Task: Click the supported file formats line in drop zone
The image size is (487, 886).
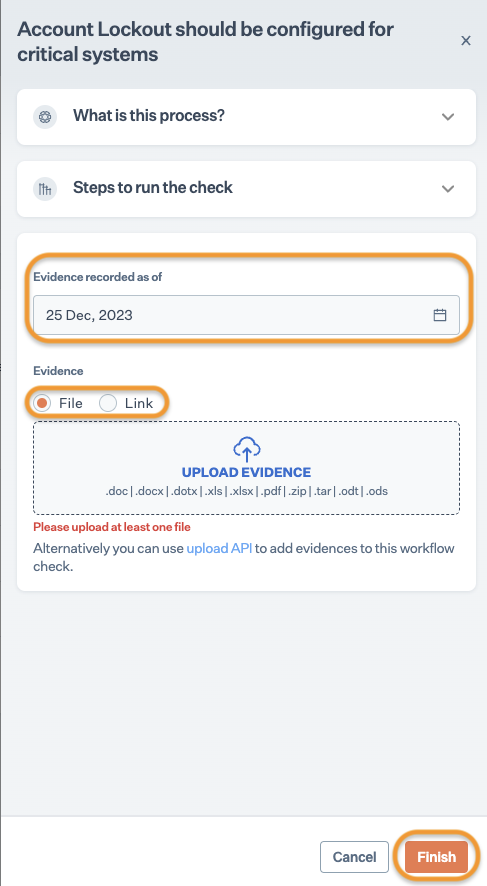Action: point(246,491)
